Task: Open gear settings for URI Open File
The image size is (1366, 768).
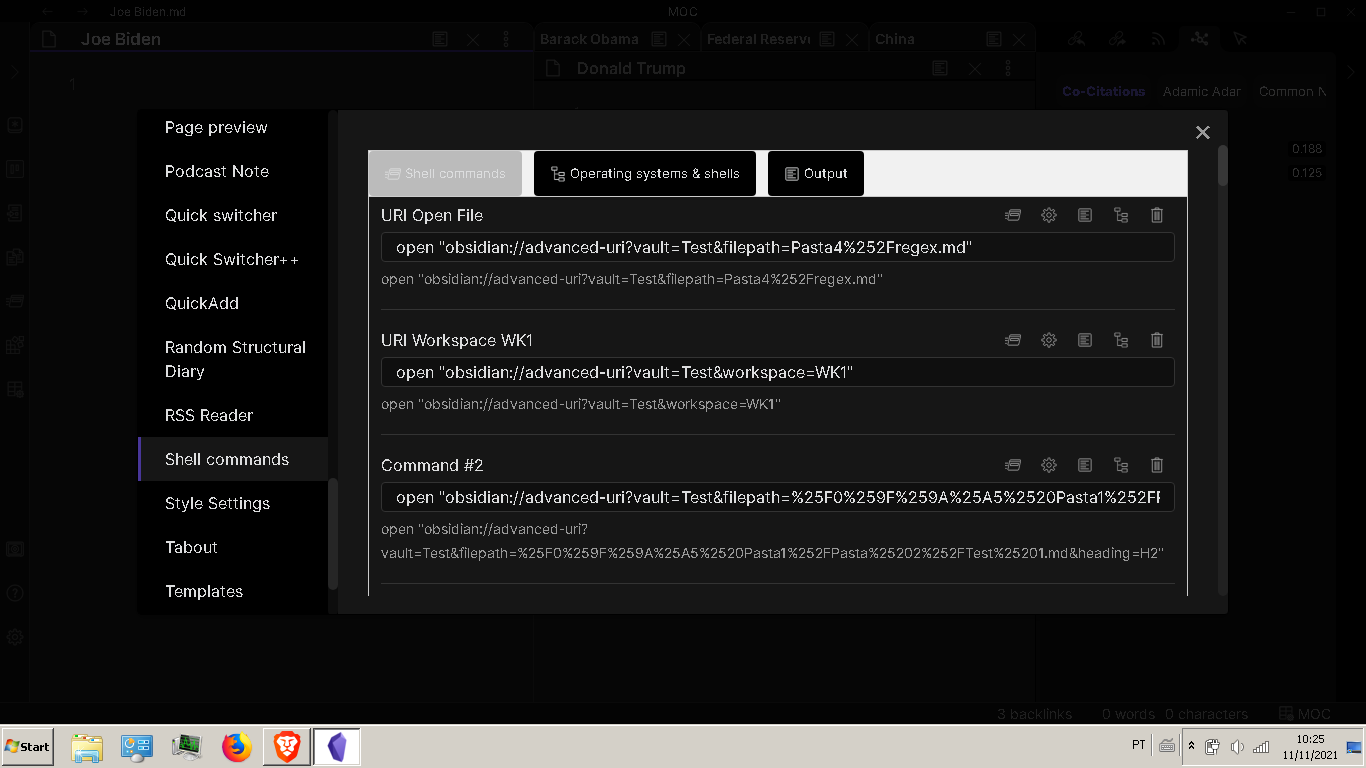Action: click(1049, 215)
